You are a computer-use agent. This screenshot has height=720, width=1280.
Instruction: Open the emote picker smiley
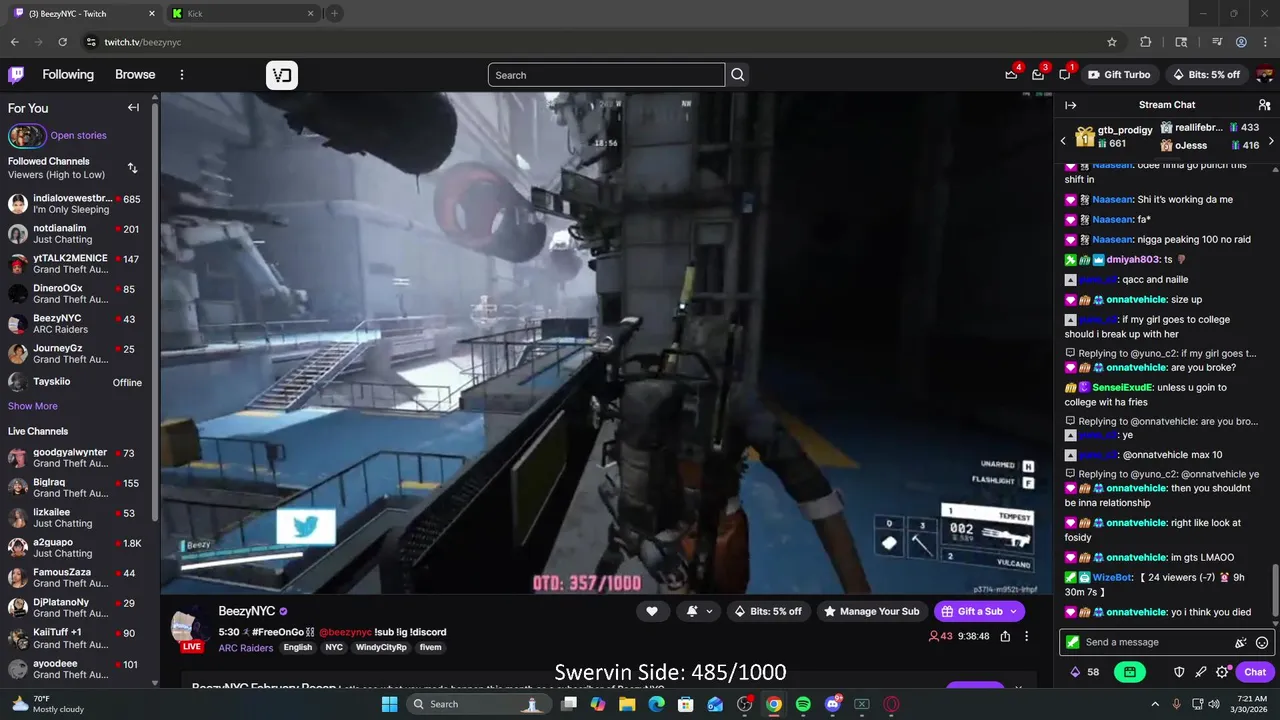(x=1262, y=643)
